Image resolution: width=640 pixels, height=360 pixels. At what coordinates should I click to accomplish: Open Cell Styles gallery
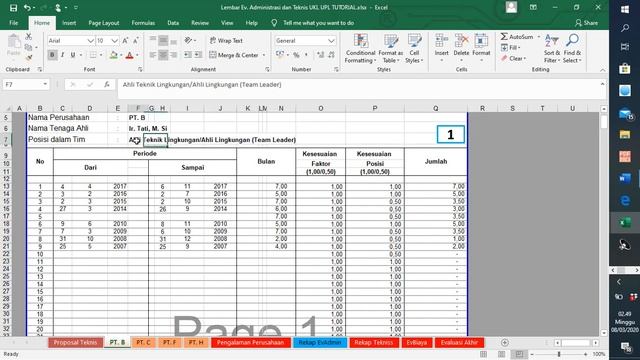[414, 49]
